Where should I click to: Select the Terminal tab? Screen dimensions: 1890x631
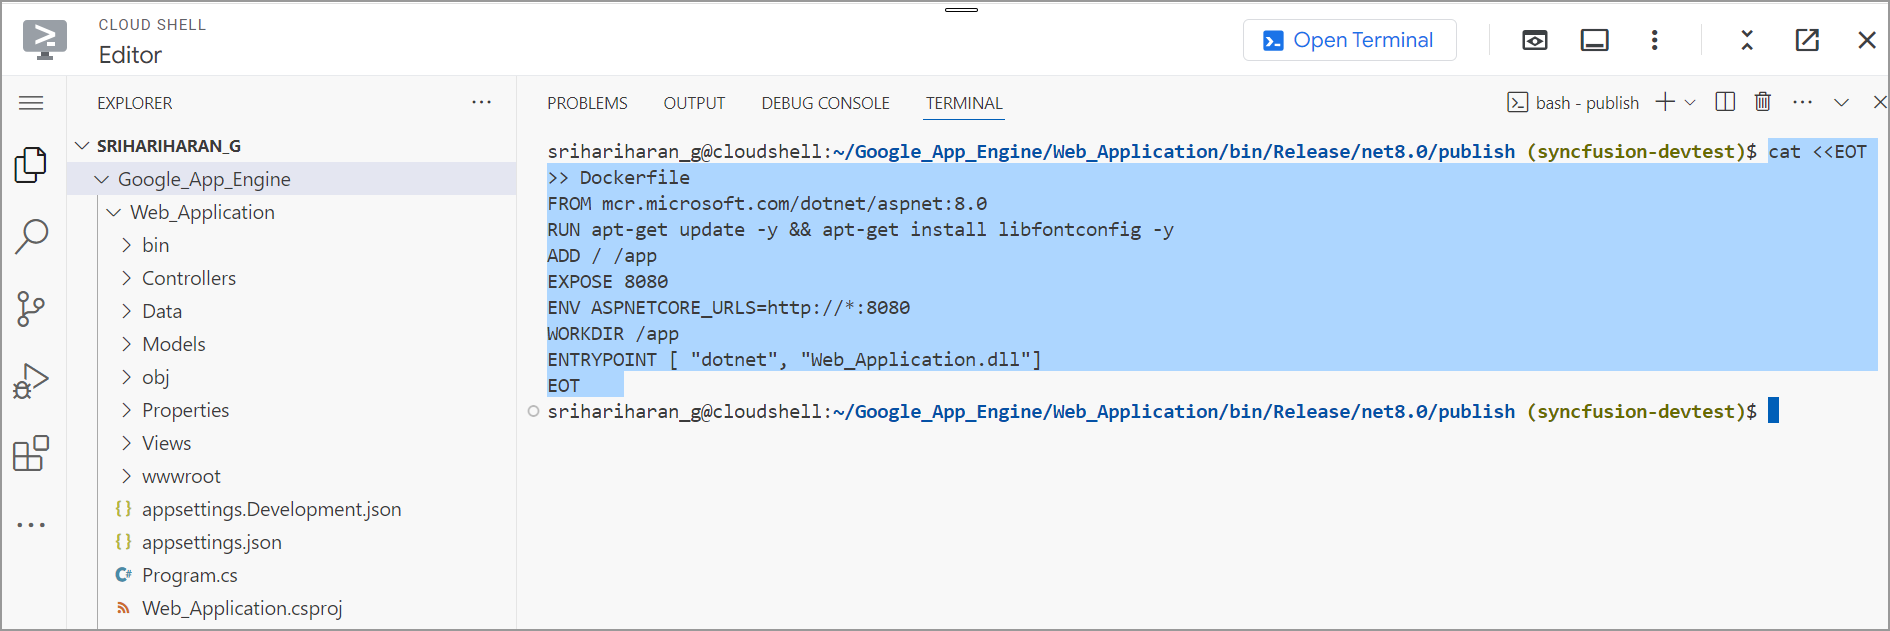964,103
